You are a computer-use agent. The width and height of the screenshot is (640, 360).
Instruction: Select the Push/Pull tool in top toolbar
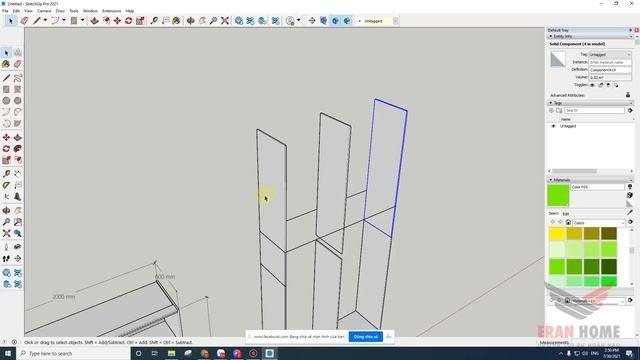coord(94,20)
